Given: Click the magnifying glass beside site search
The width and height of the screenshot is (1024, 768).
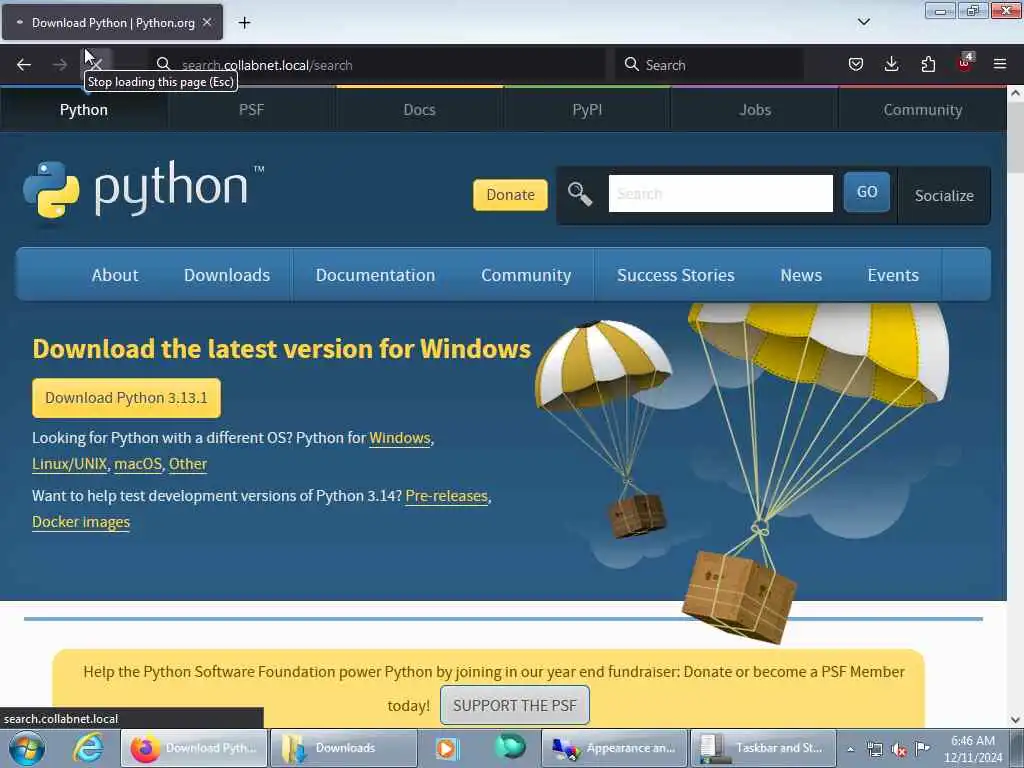Looking at the screenshot, I should coord(579,194).
